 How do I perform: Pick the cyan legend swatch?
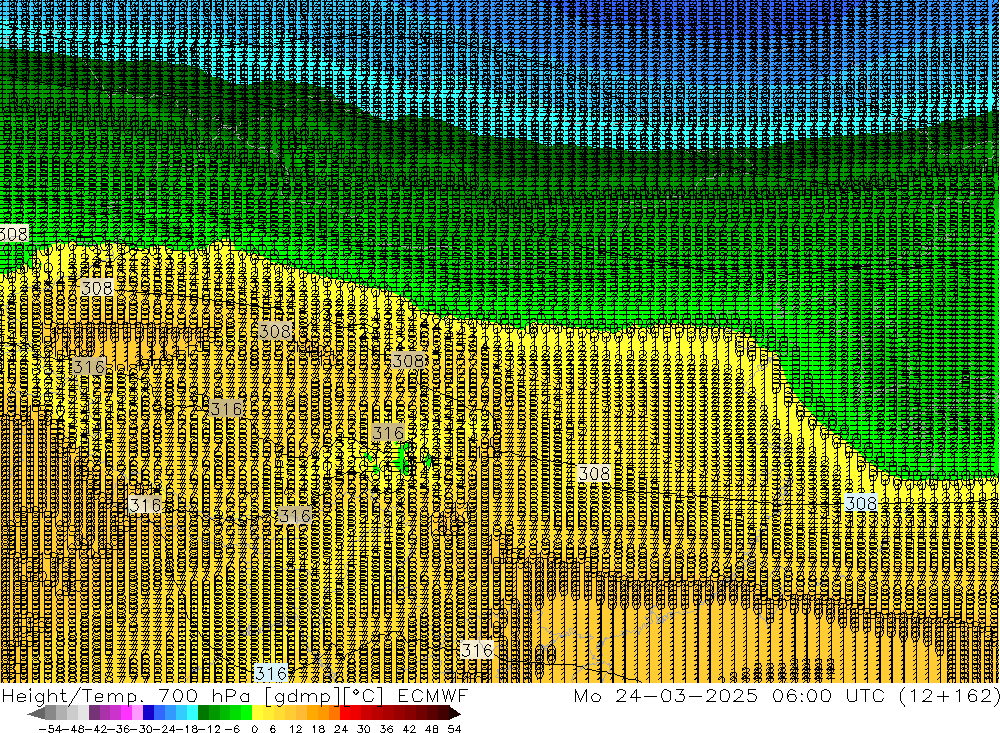(x=192, y=713)
